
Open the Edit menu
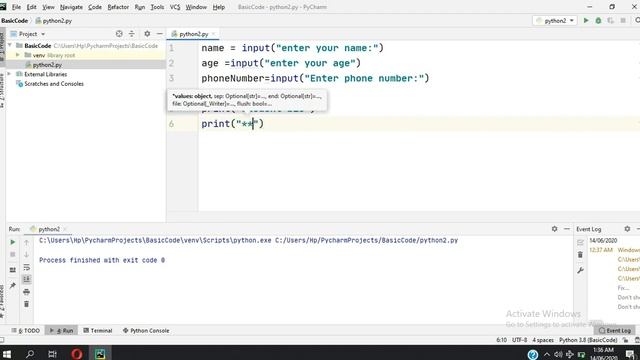click(x=31, y=7)
